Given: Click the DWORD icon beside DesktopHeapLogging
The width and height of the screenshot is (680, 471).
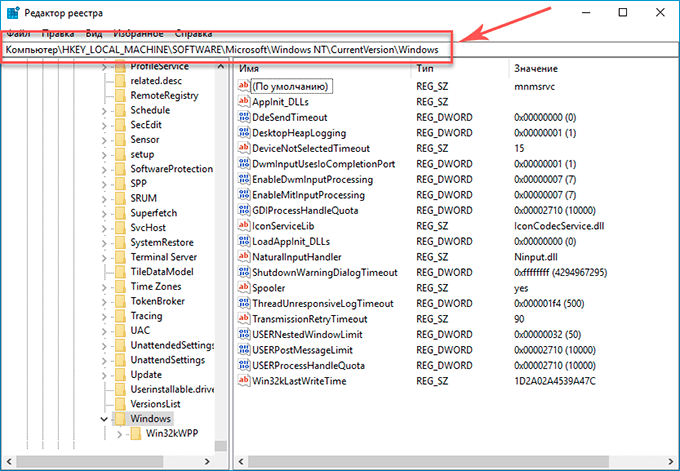Looking at the screenshot, I should point(244,133).
